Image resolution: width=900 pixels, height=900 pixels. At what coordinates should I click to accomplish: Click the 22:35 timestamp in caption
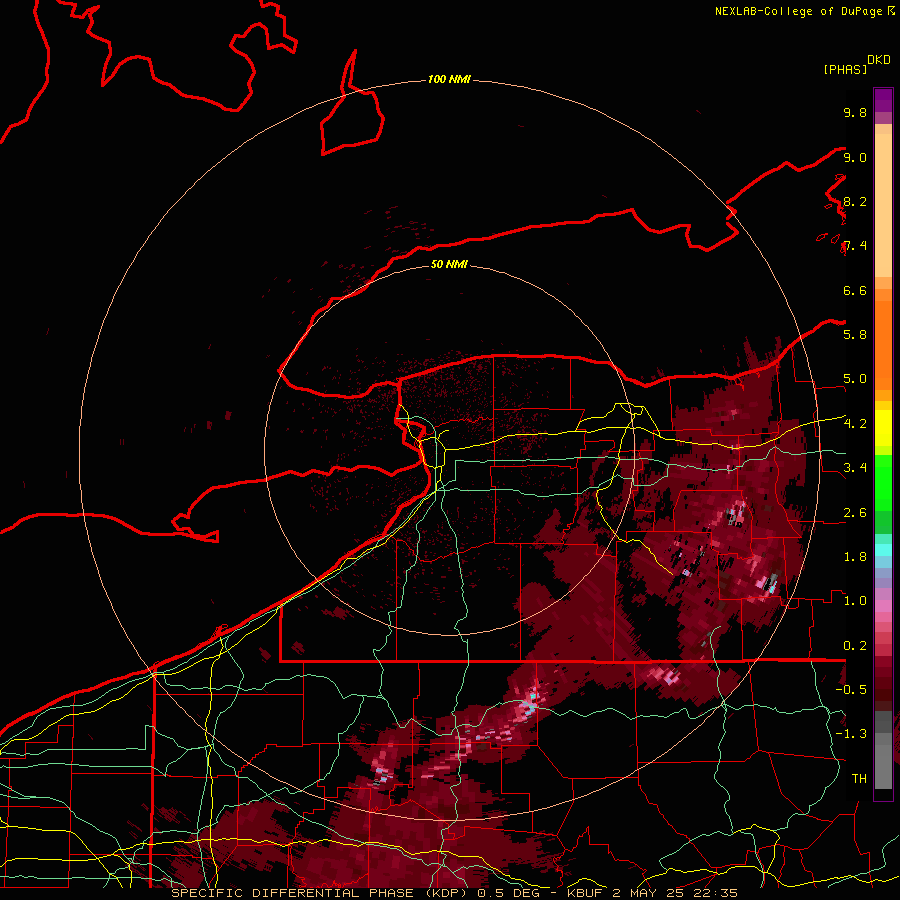coord(715,893)
